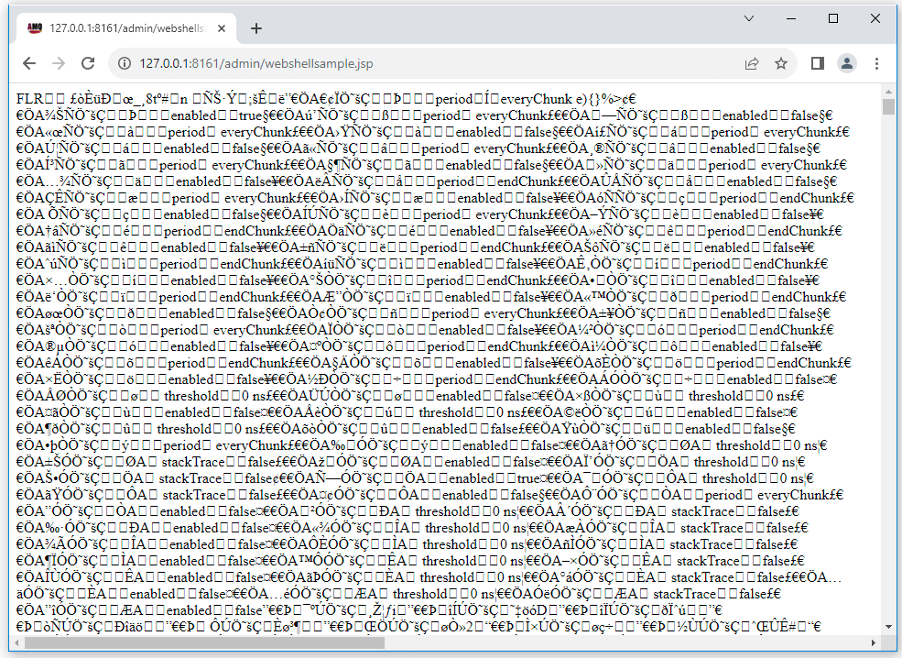The image size is (902, 658).
Task: Bookmark this page with the star icon
Action: coord(781,63)
